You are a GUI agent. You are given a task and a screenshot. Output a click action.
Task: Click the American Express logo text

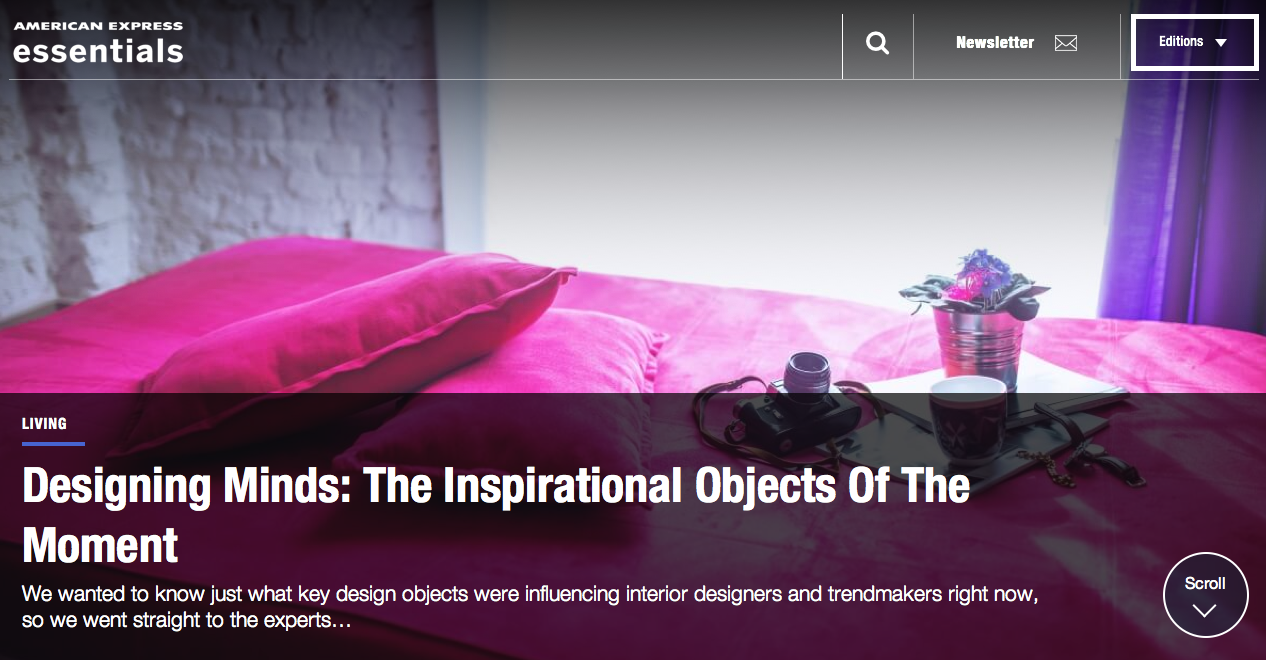point(98,26)
